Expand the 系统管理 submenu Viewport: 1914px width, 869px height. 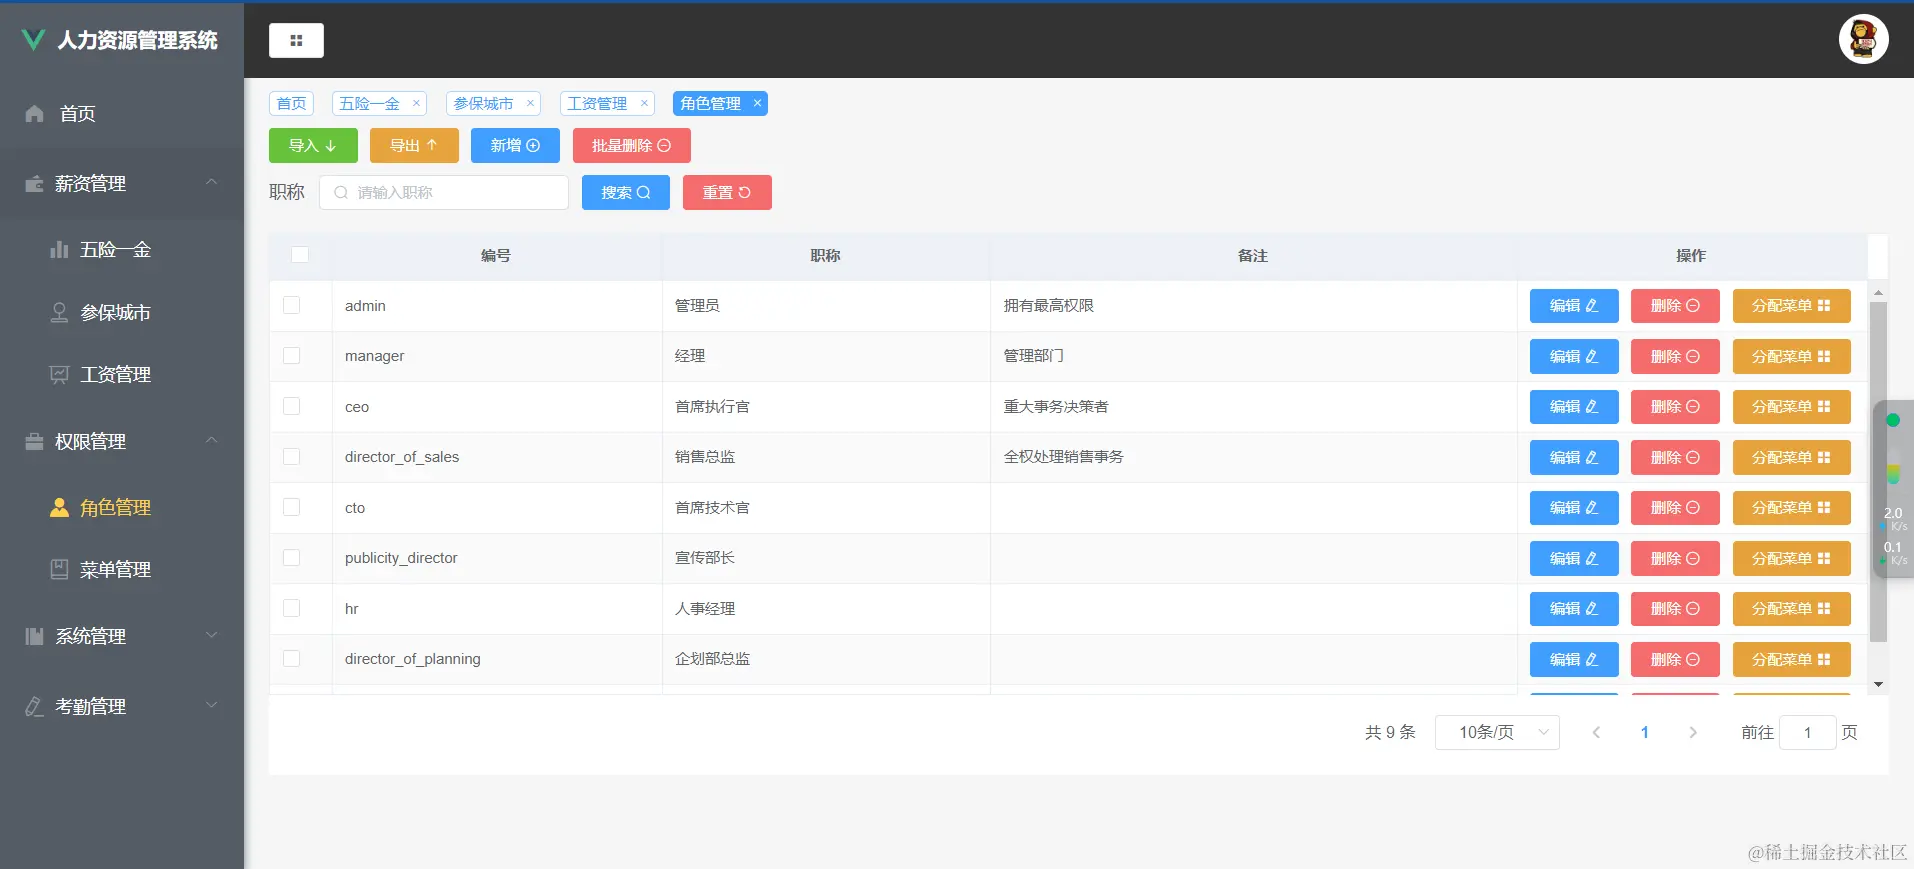coord(211,635)
